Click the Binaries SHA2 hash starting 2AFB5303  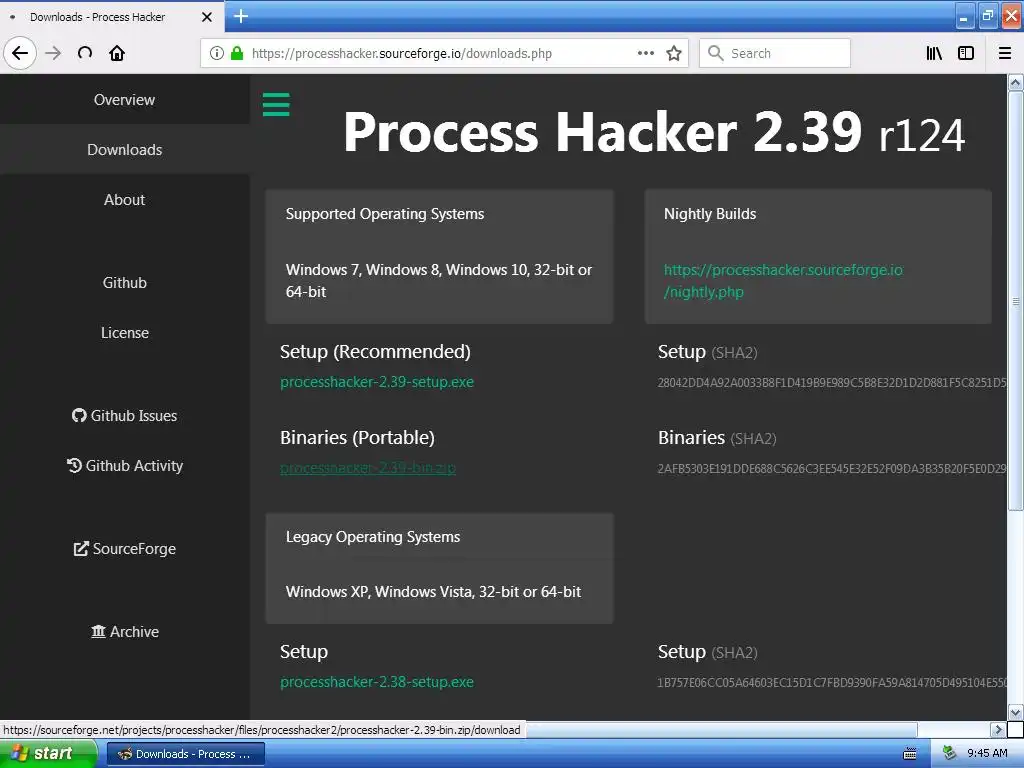[832, 468]
